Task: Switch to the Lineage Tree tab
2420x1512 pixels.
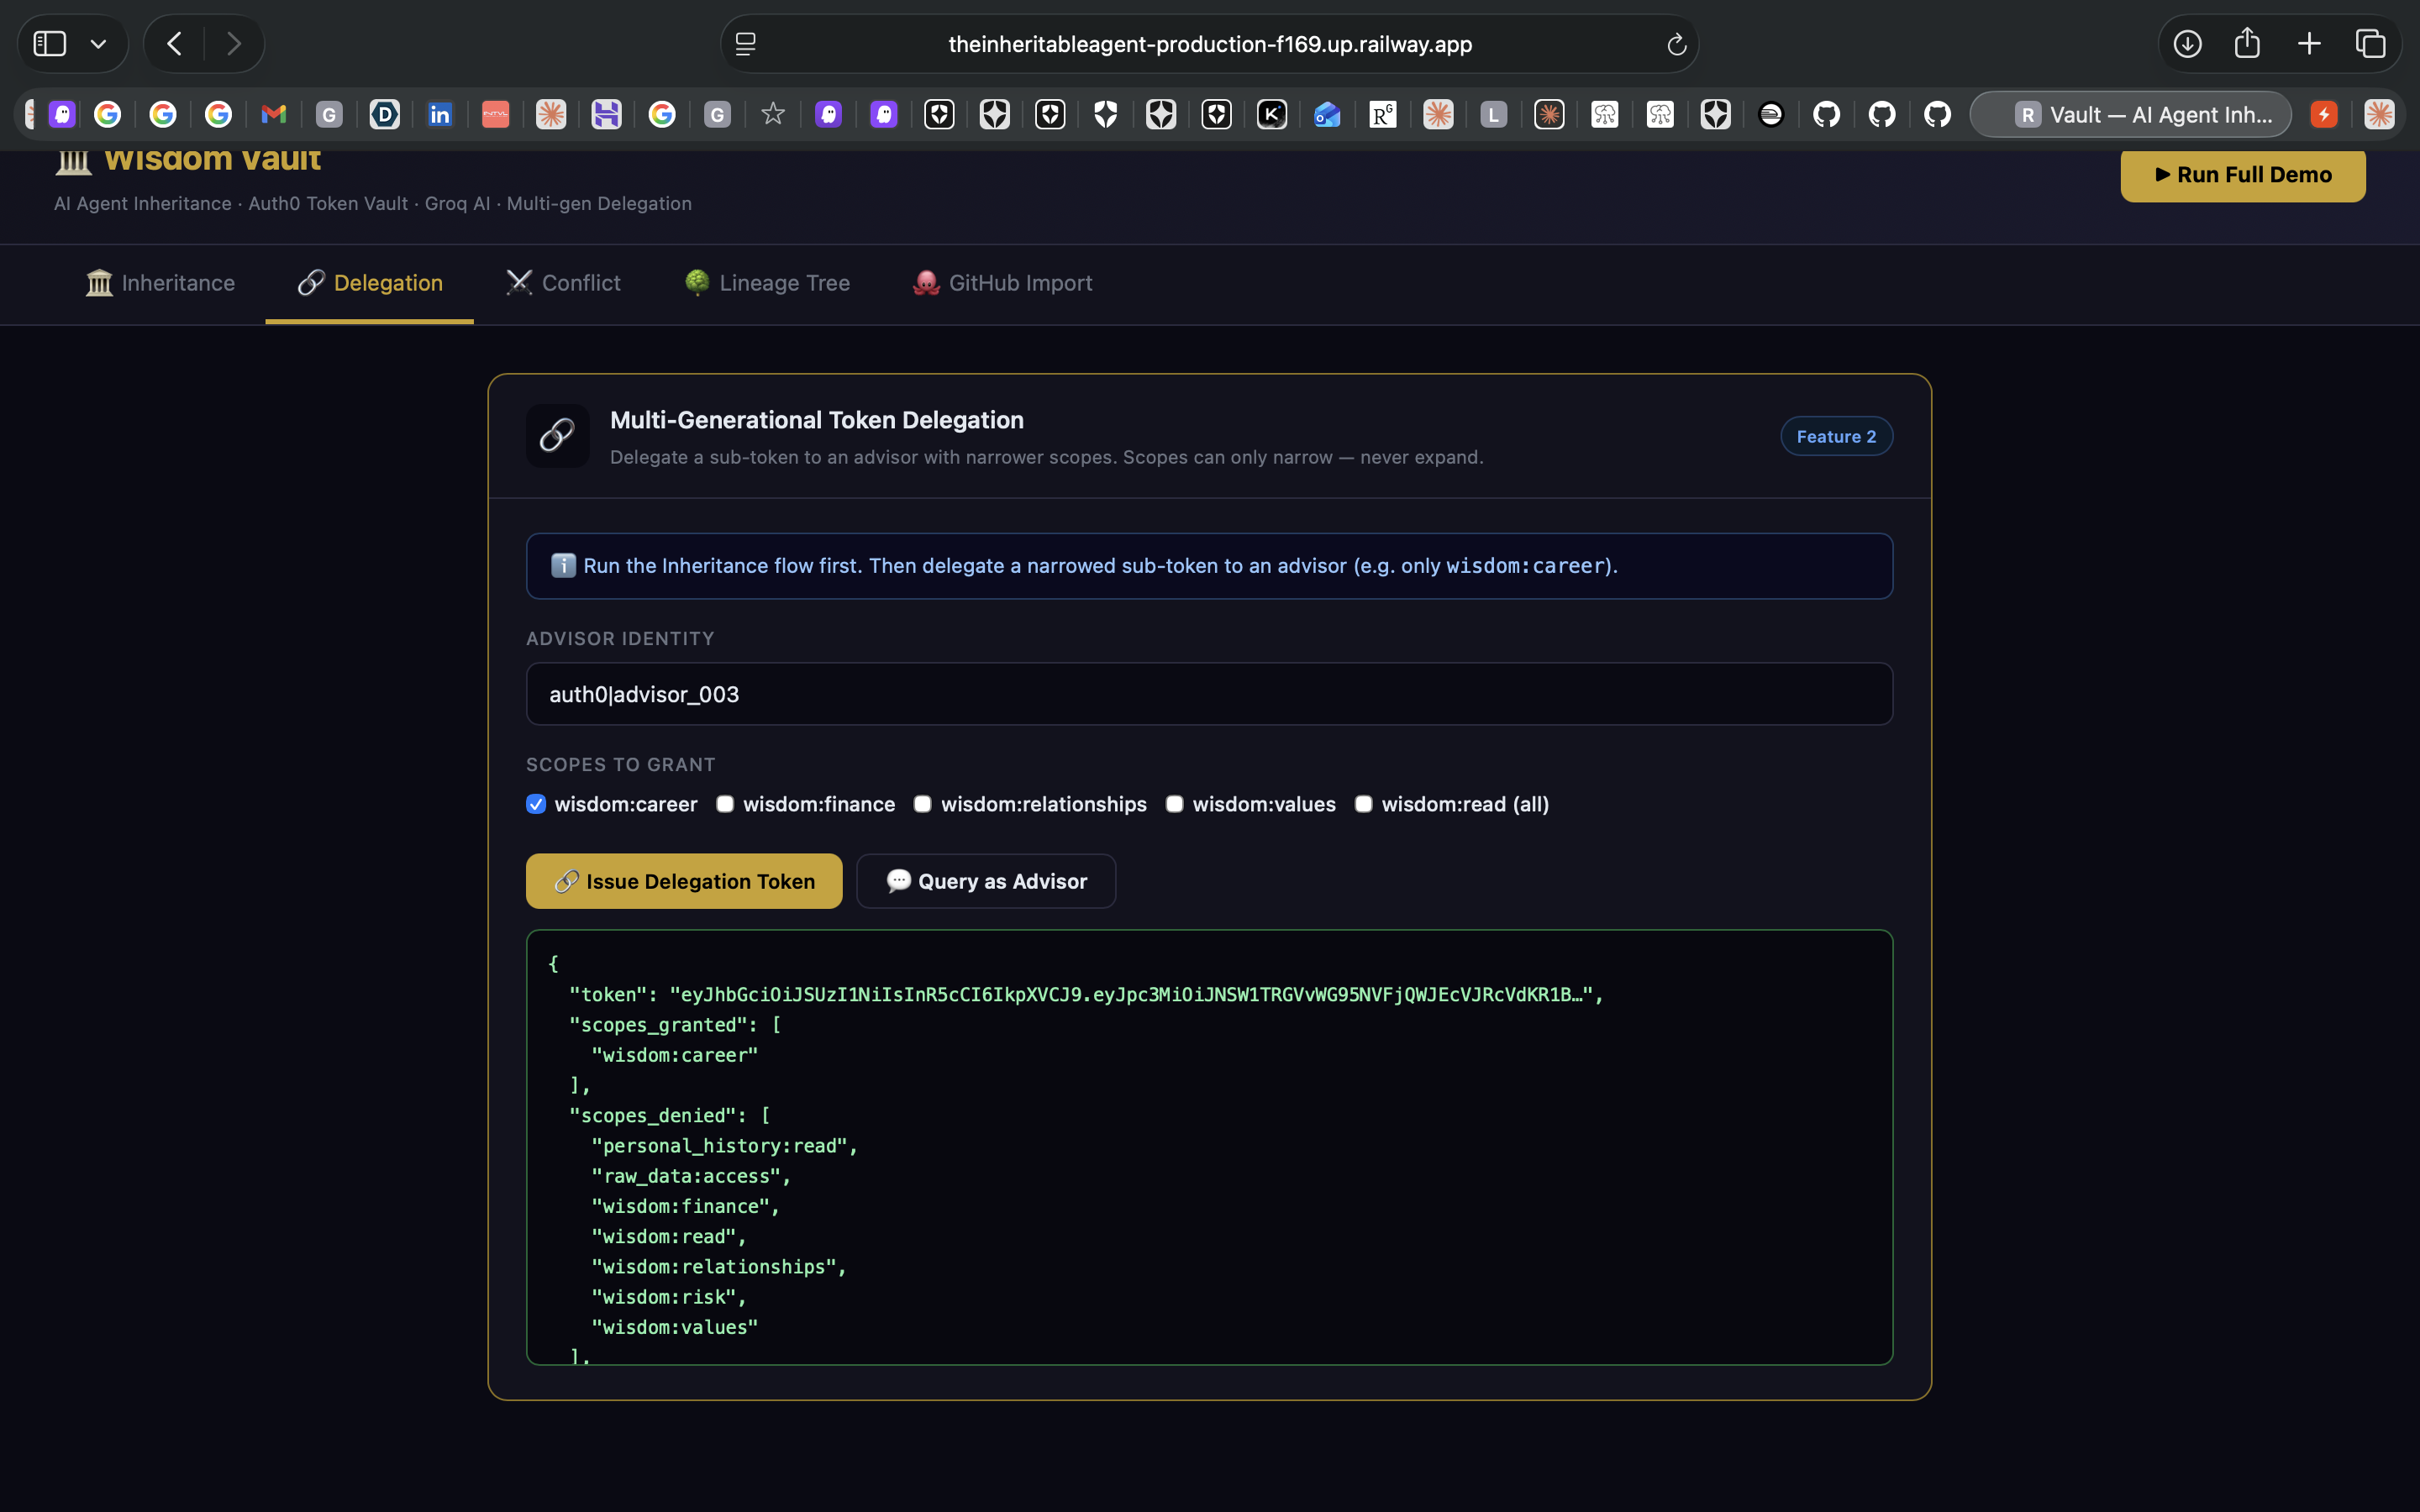Action: [767, 283]
